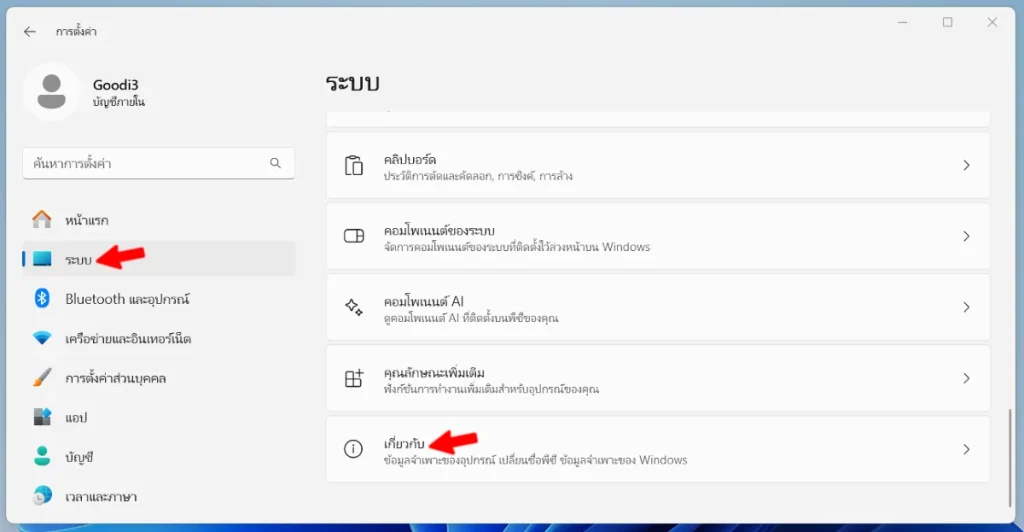
Task: Click the Bluetooth icon in sidebar
Action: tap(42, 299)
